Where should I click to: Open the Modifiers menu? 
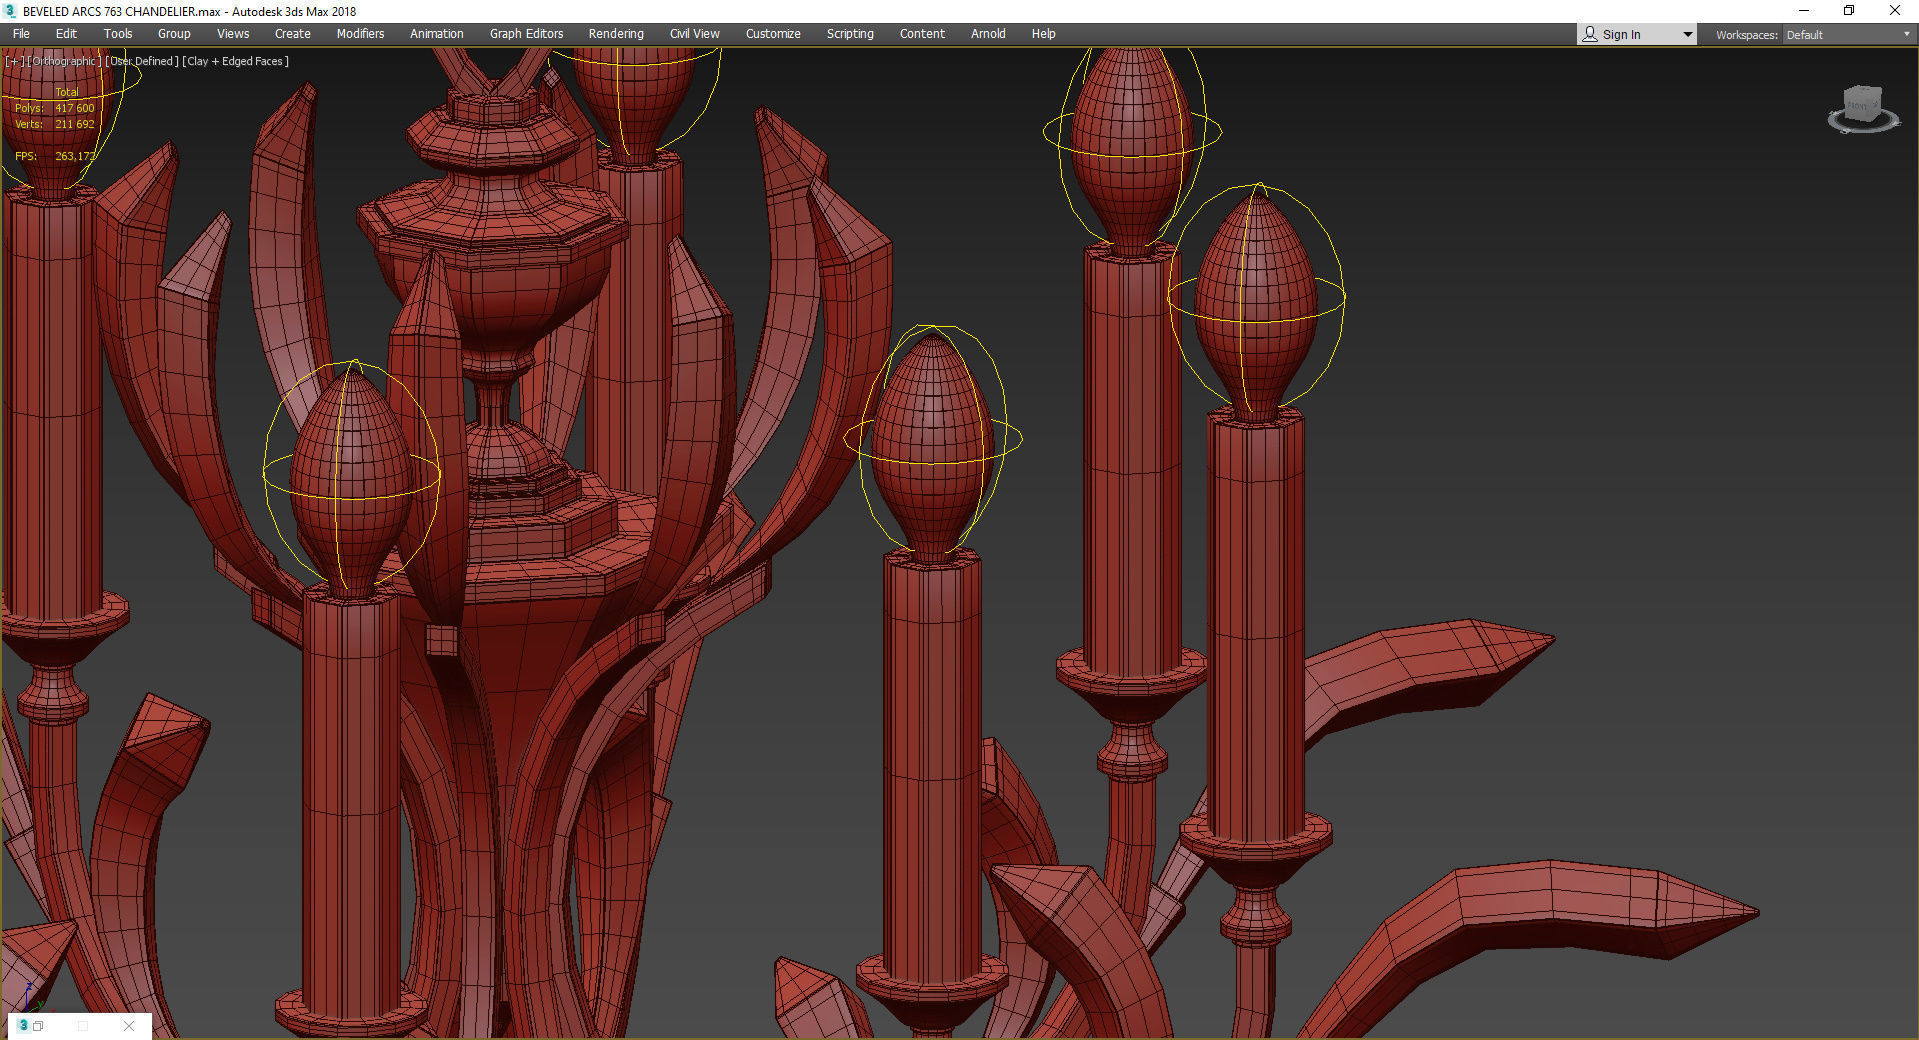pyautogui.click(x=360, y=34)
